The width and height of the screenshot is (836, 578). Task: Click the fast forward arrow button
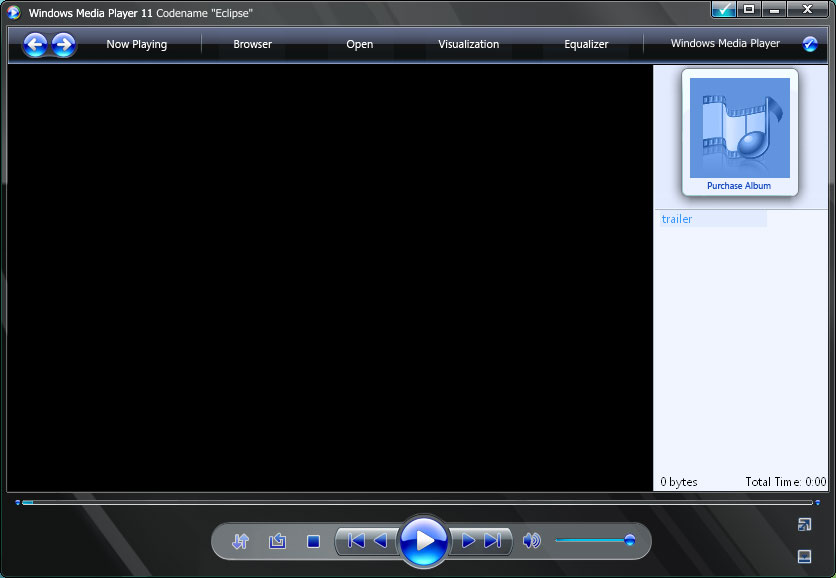tap(468, 541)
